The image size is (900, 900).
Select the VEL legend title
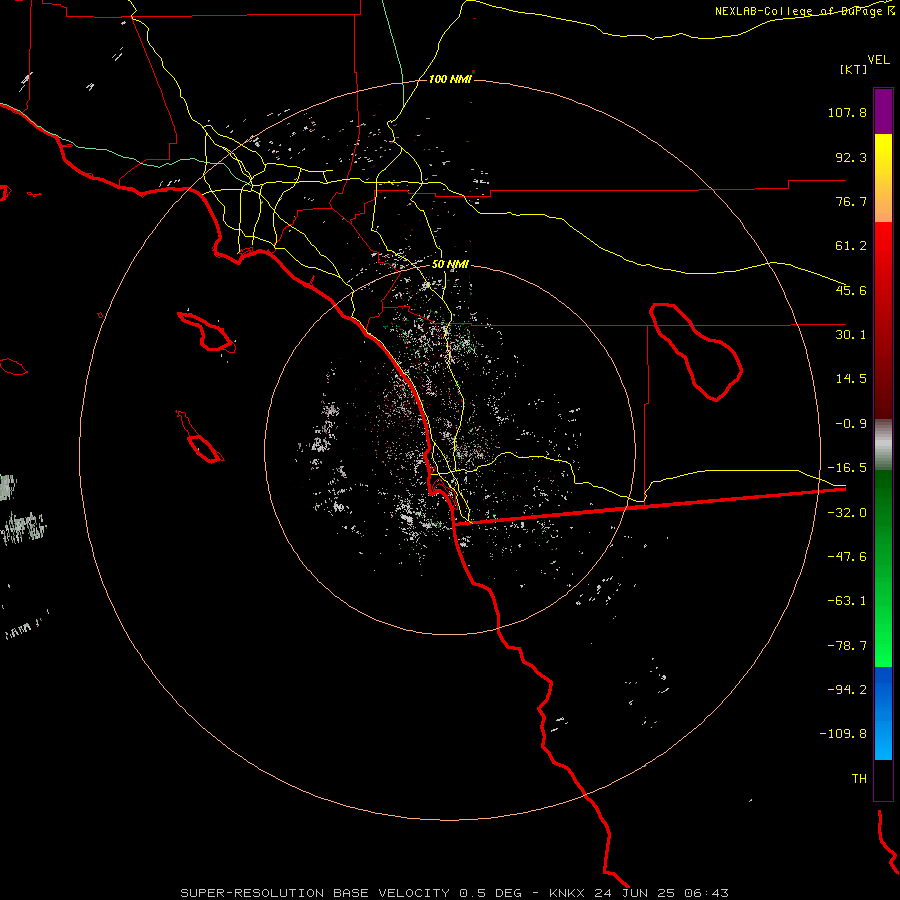[x=878, y=60]
